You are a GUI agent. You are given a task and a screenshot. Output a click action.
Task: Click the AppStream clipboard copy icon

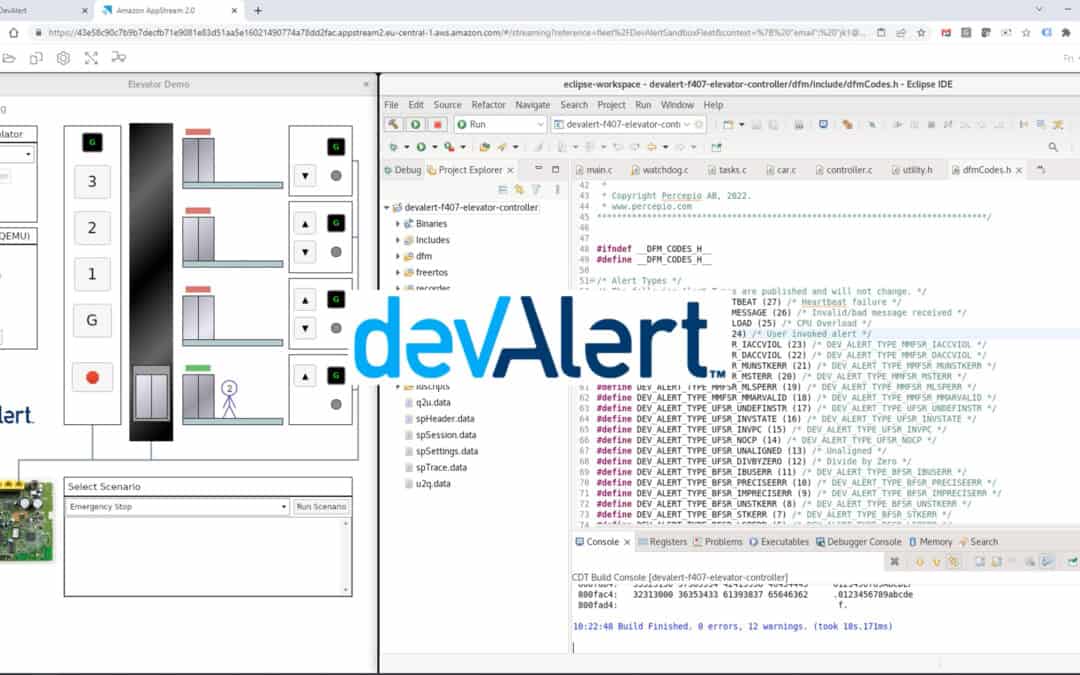36,59
